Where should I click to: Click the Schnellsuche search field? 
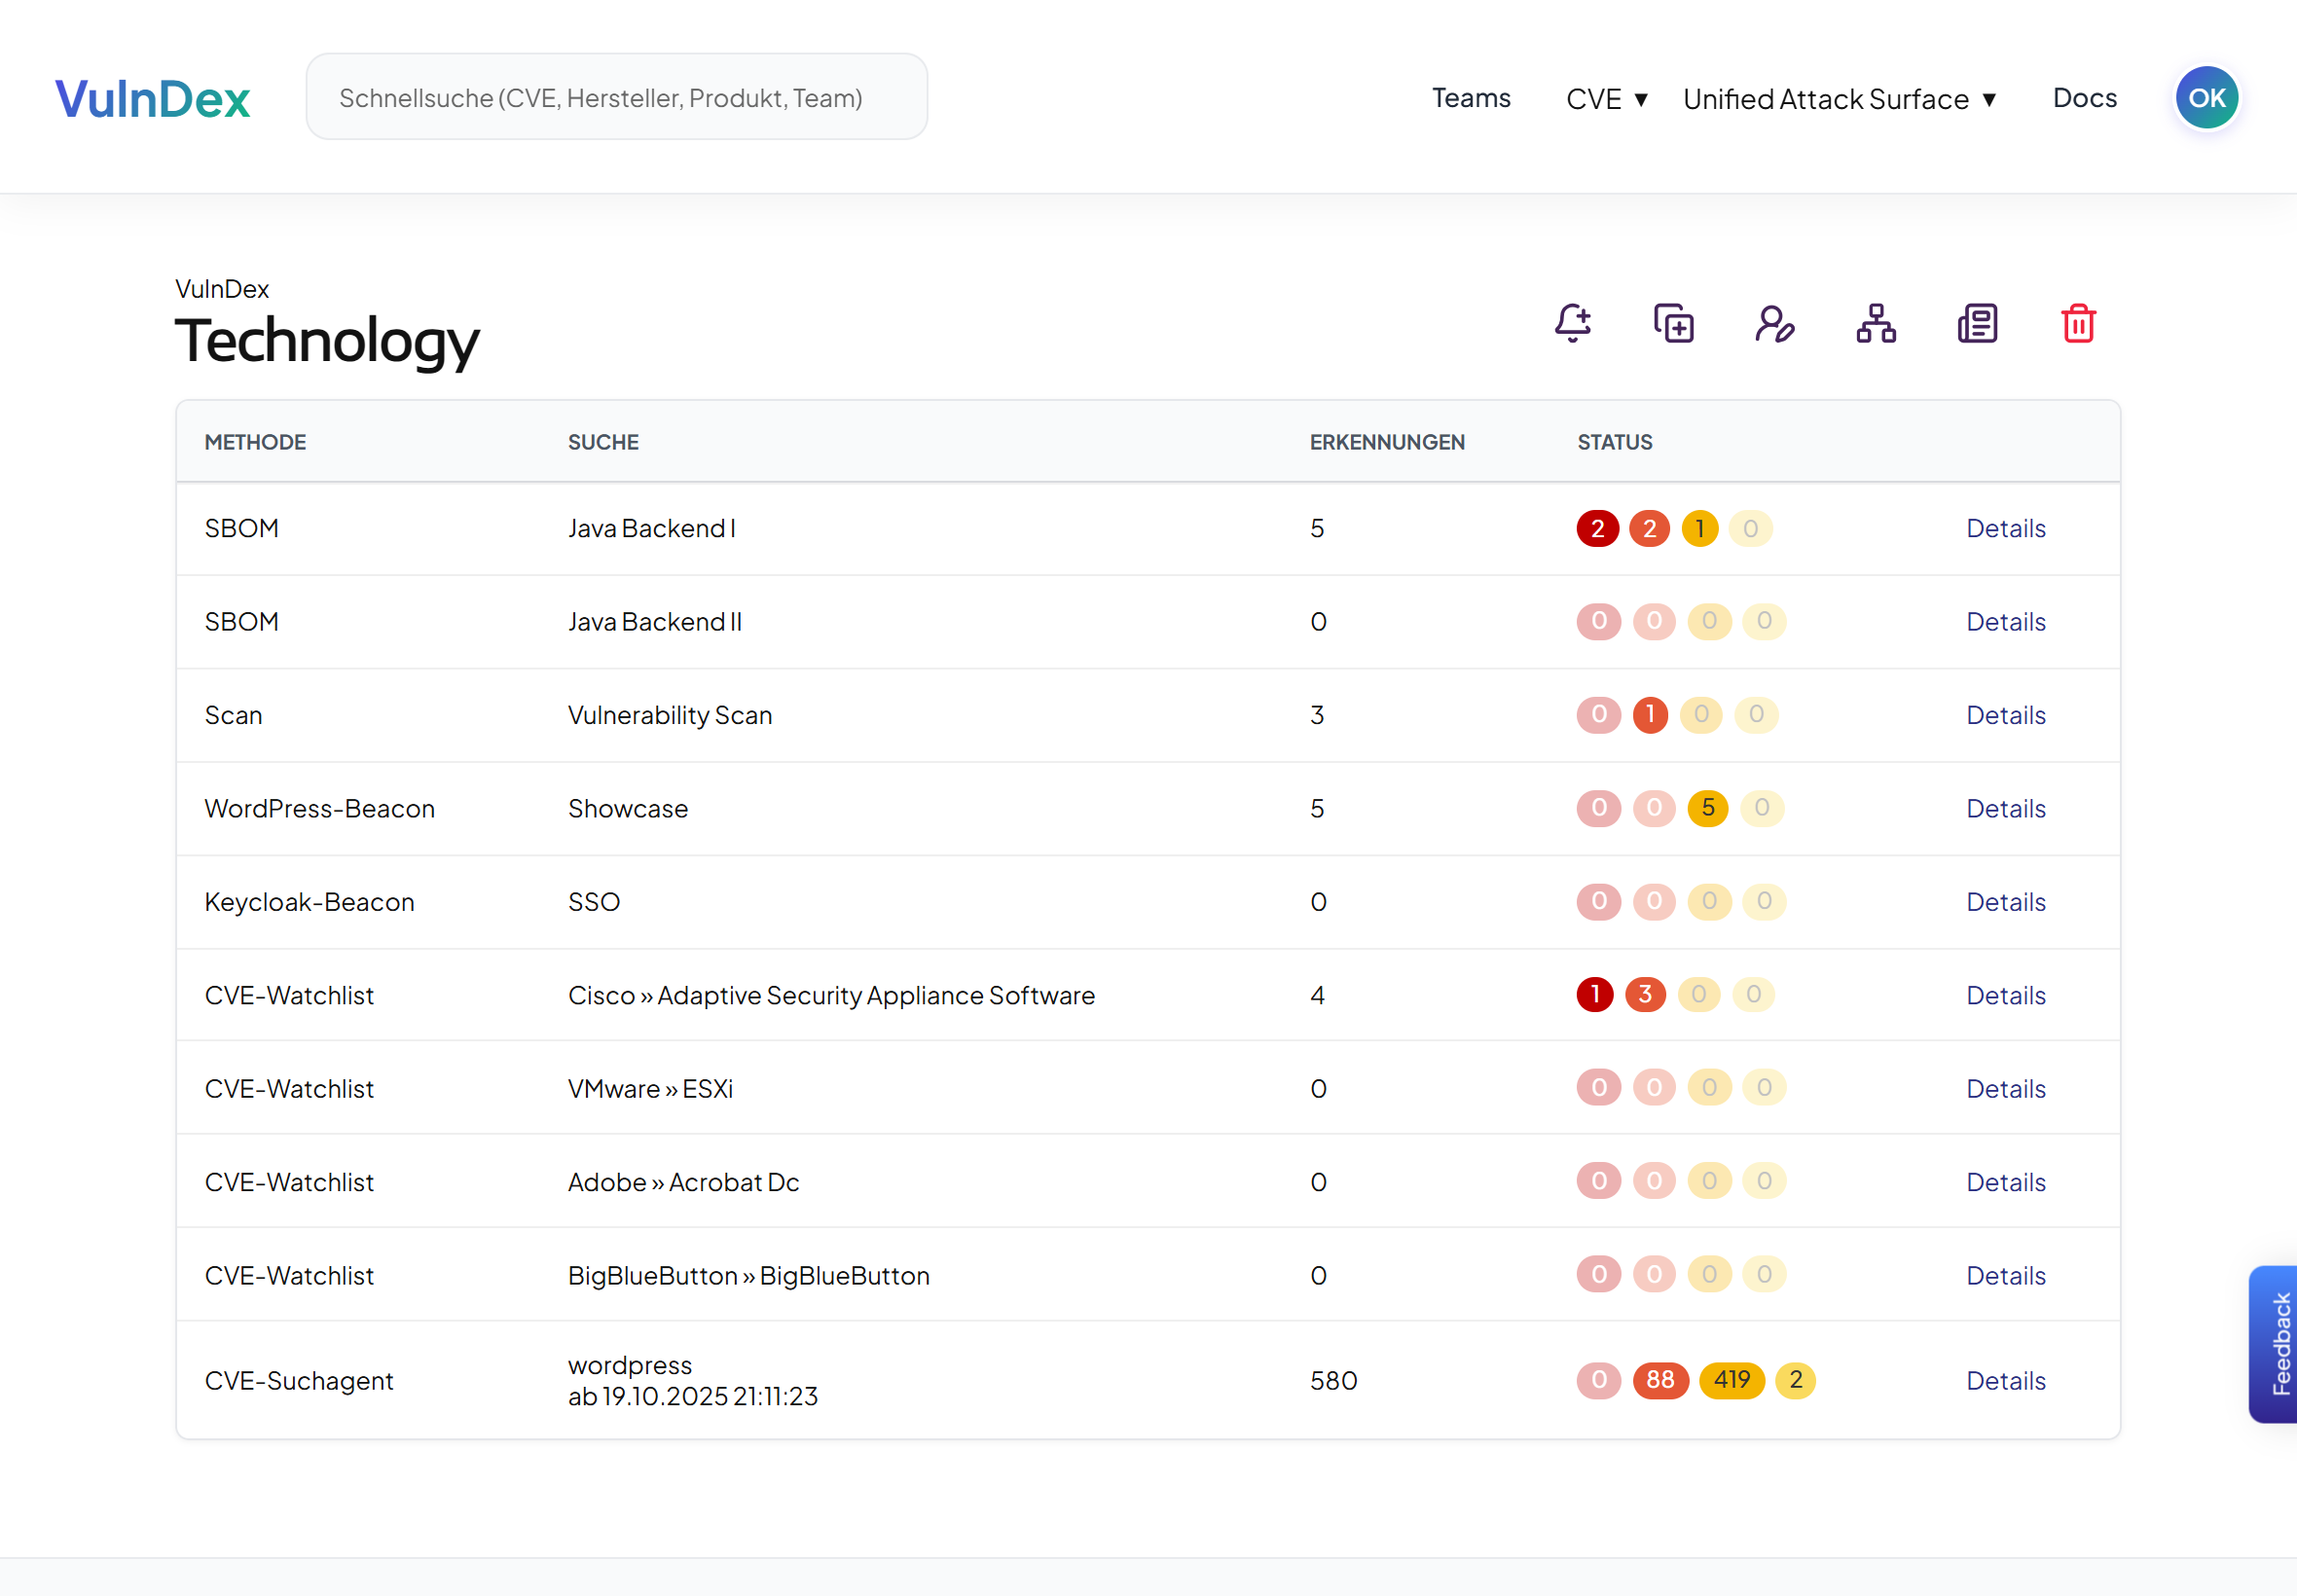[616, 97]
